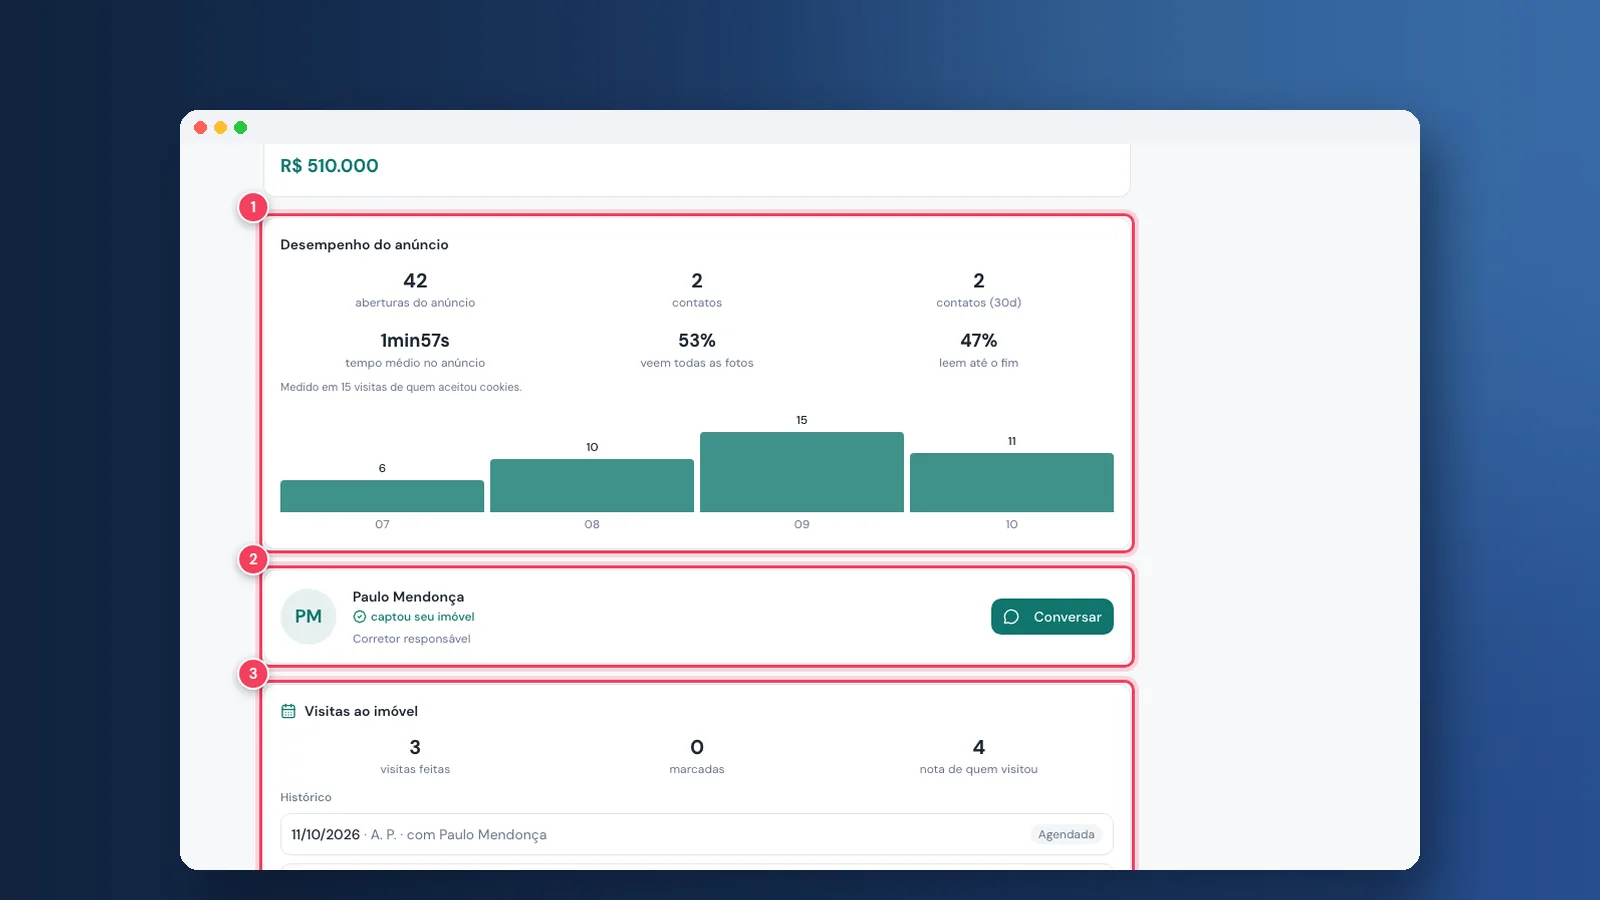Click the 47% leem até o fim stat

[x=979, y=350]
